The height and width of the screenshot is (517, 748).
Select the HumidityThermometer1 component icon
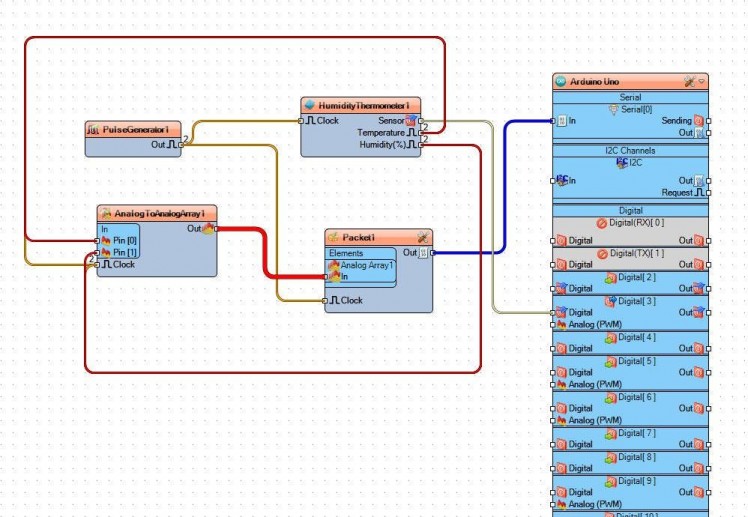pos(310,105)
